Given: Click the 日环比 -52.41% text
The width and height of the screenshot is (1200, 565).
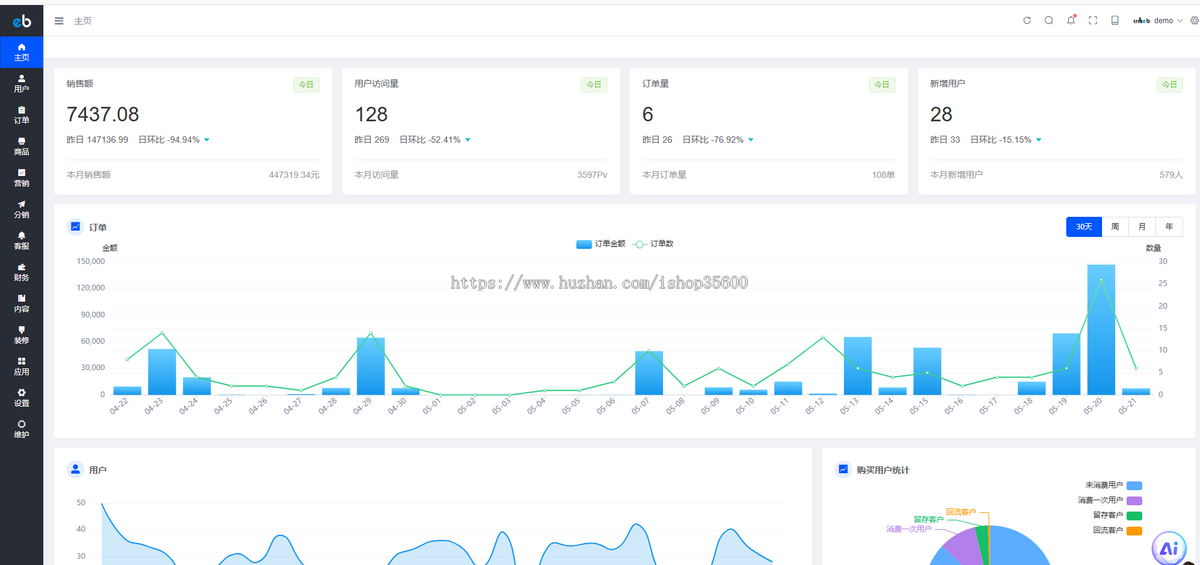Looking at the screenshot, I should point(430,140).
